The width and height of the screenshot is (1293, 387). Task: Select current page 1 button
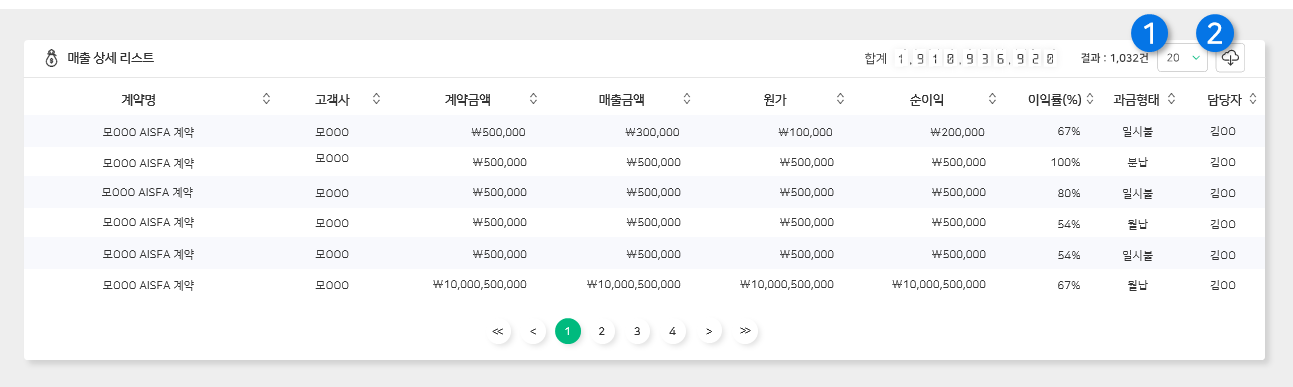pos(568,330)
